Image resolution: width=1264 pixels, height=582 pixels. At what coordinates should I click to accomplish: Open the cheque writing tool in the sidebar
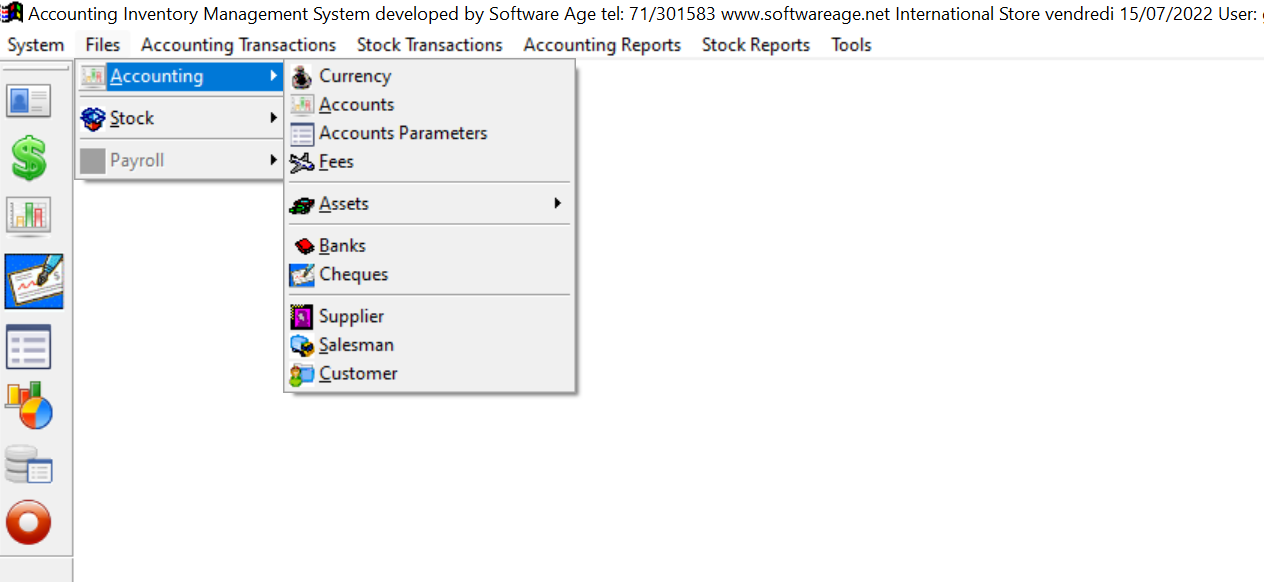click(x=34, y=281)
